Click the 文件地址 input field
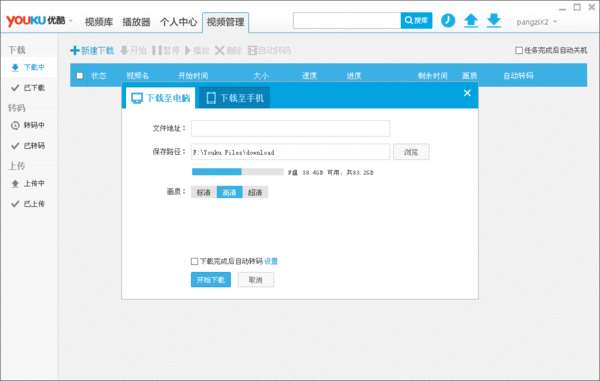Screen dimensions: 600x381 coord(290,129)
